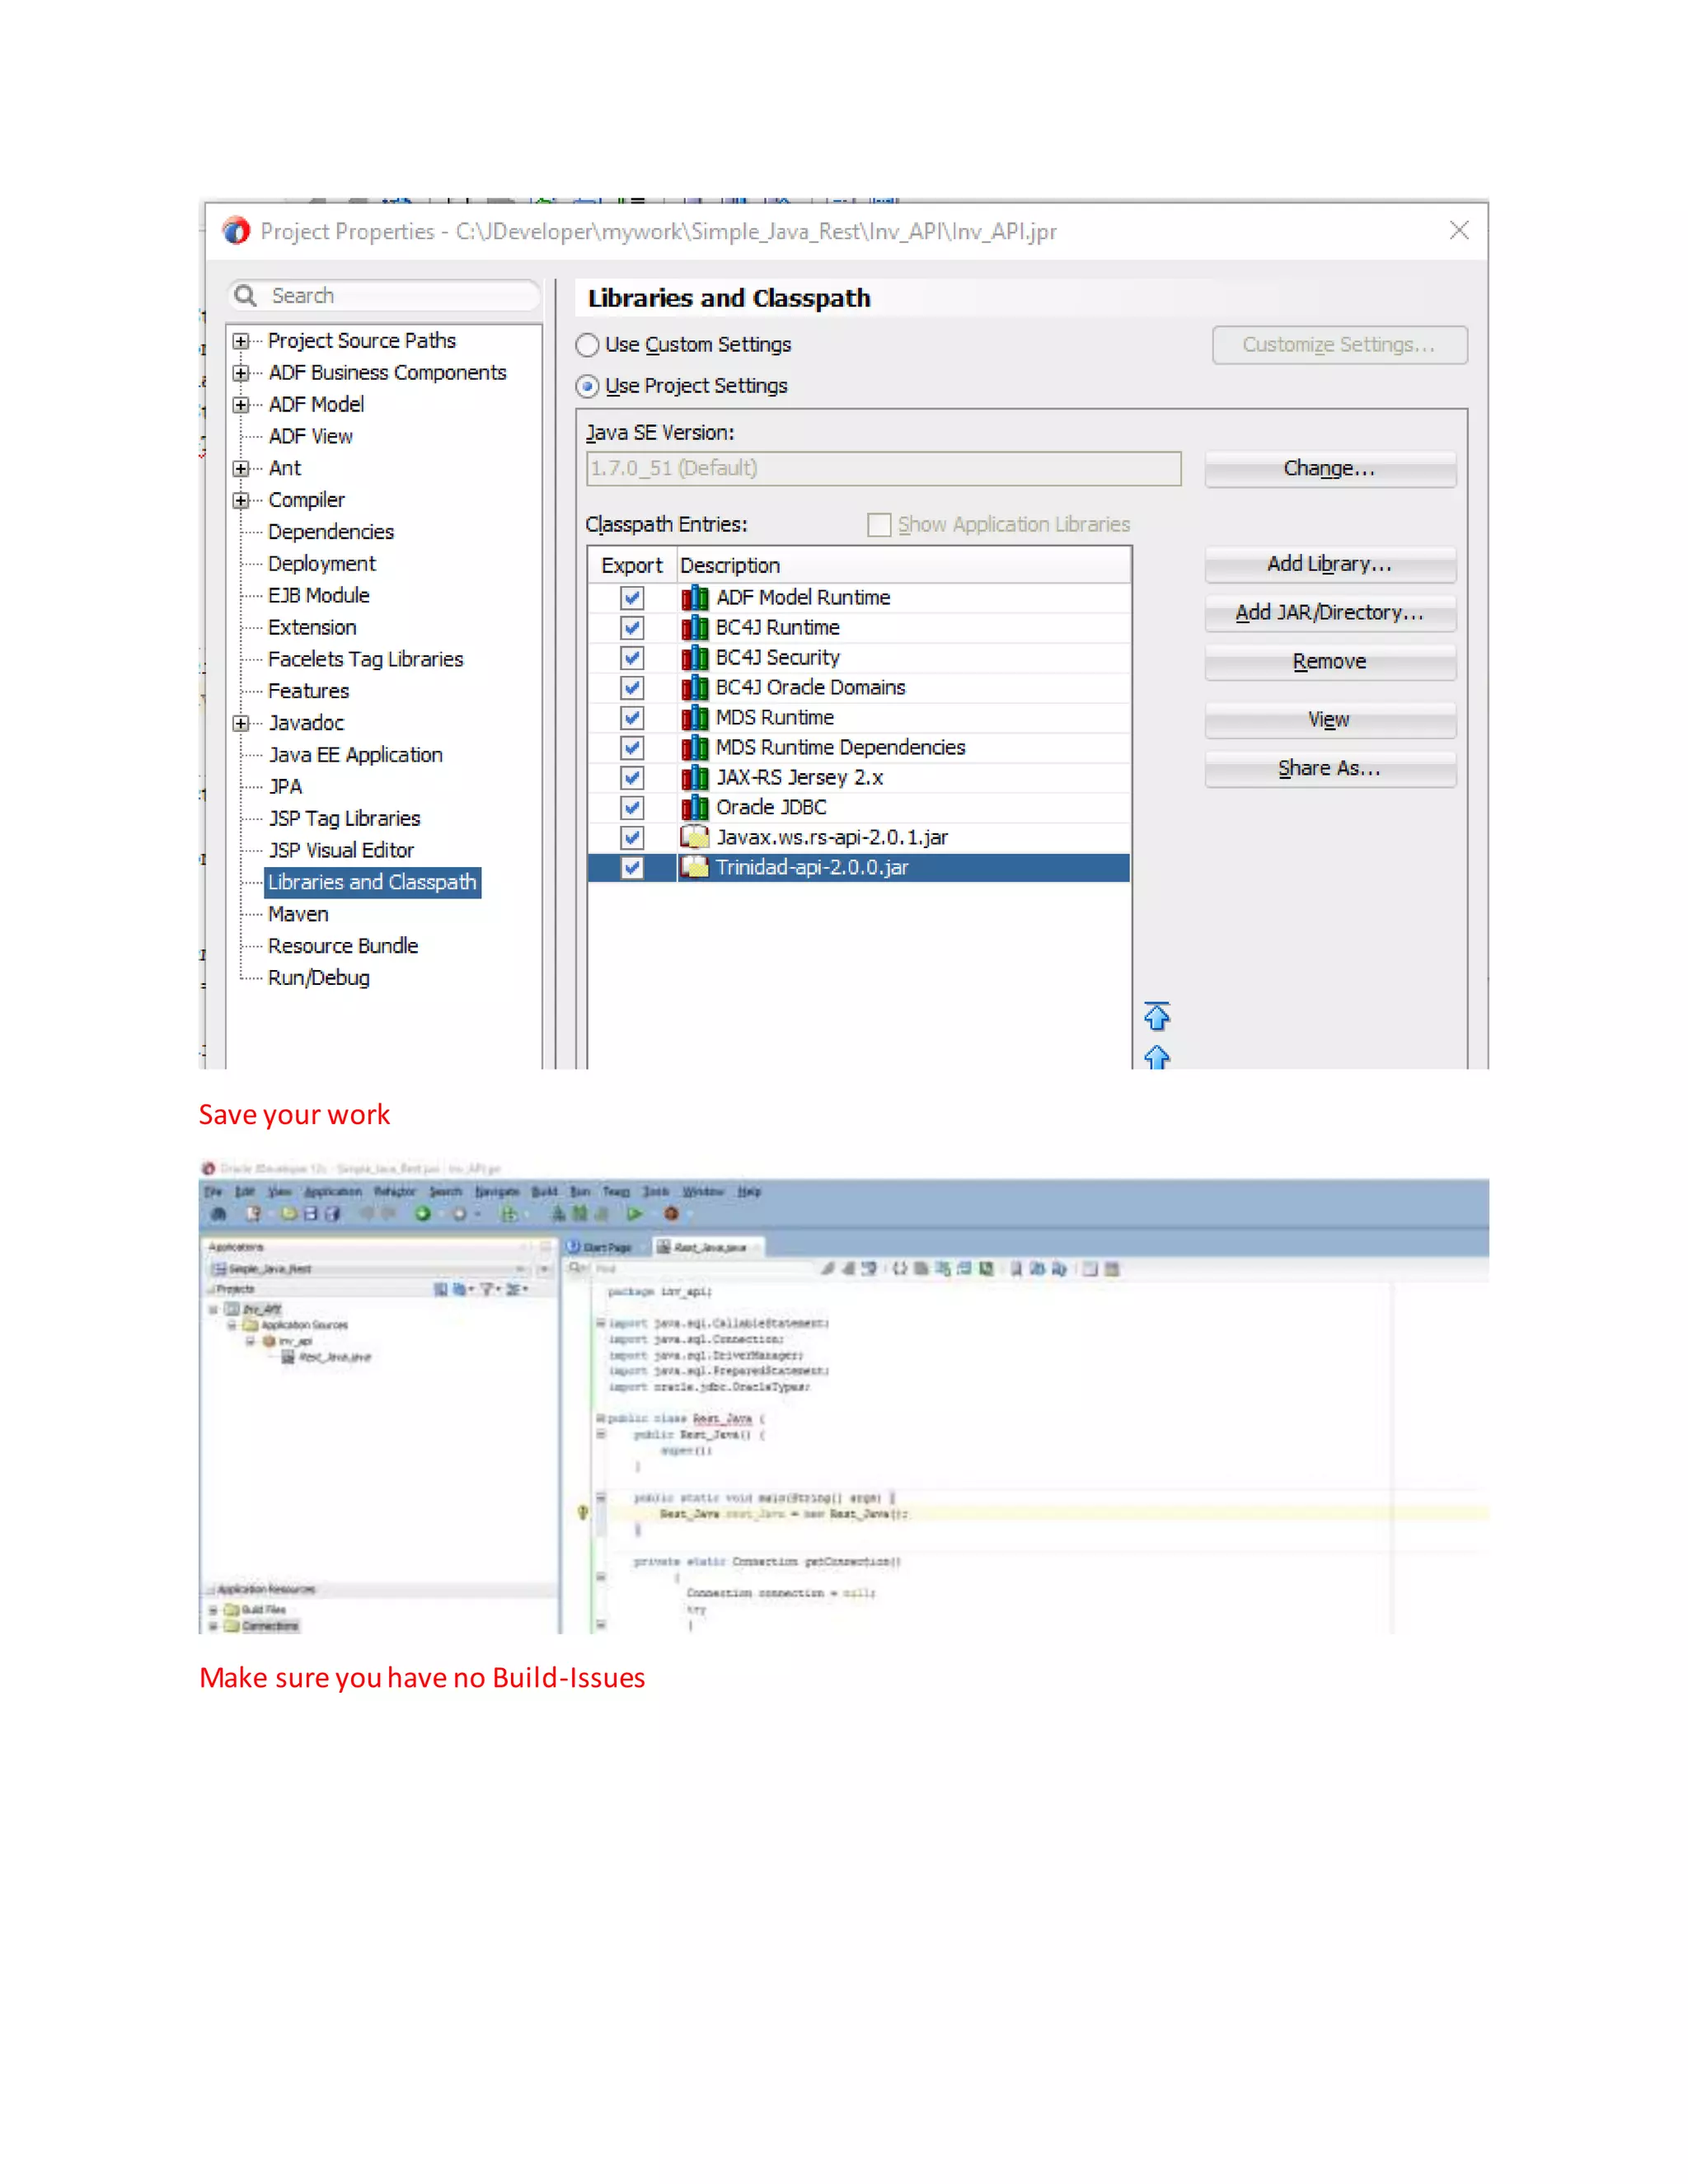The height and width of the screenshot is (2184, 1688).
Task: Expand the Compiler node
Action: pos(241,500)
